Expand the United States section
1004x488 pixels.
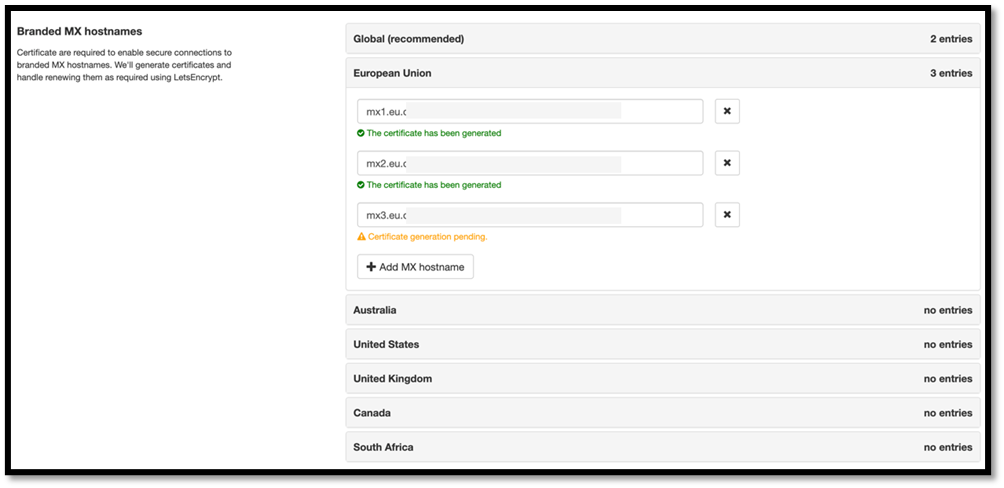coord(663,345)
